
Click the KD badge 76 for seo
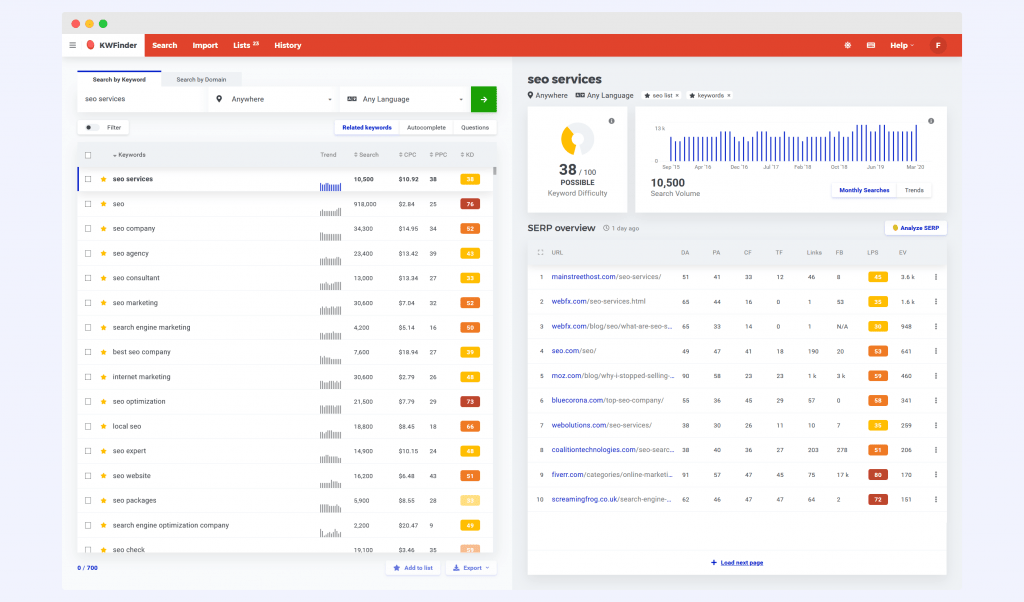(x=470, y=204)
